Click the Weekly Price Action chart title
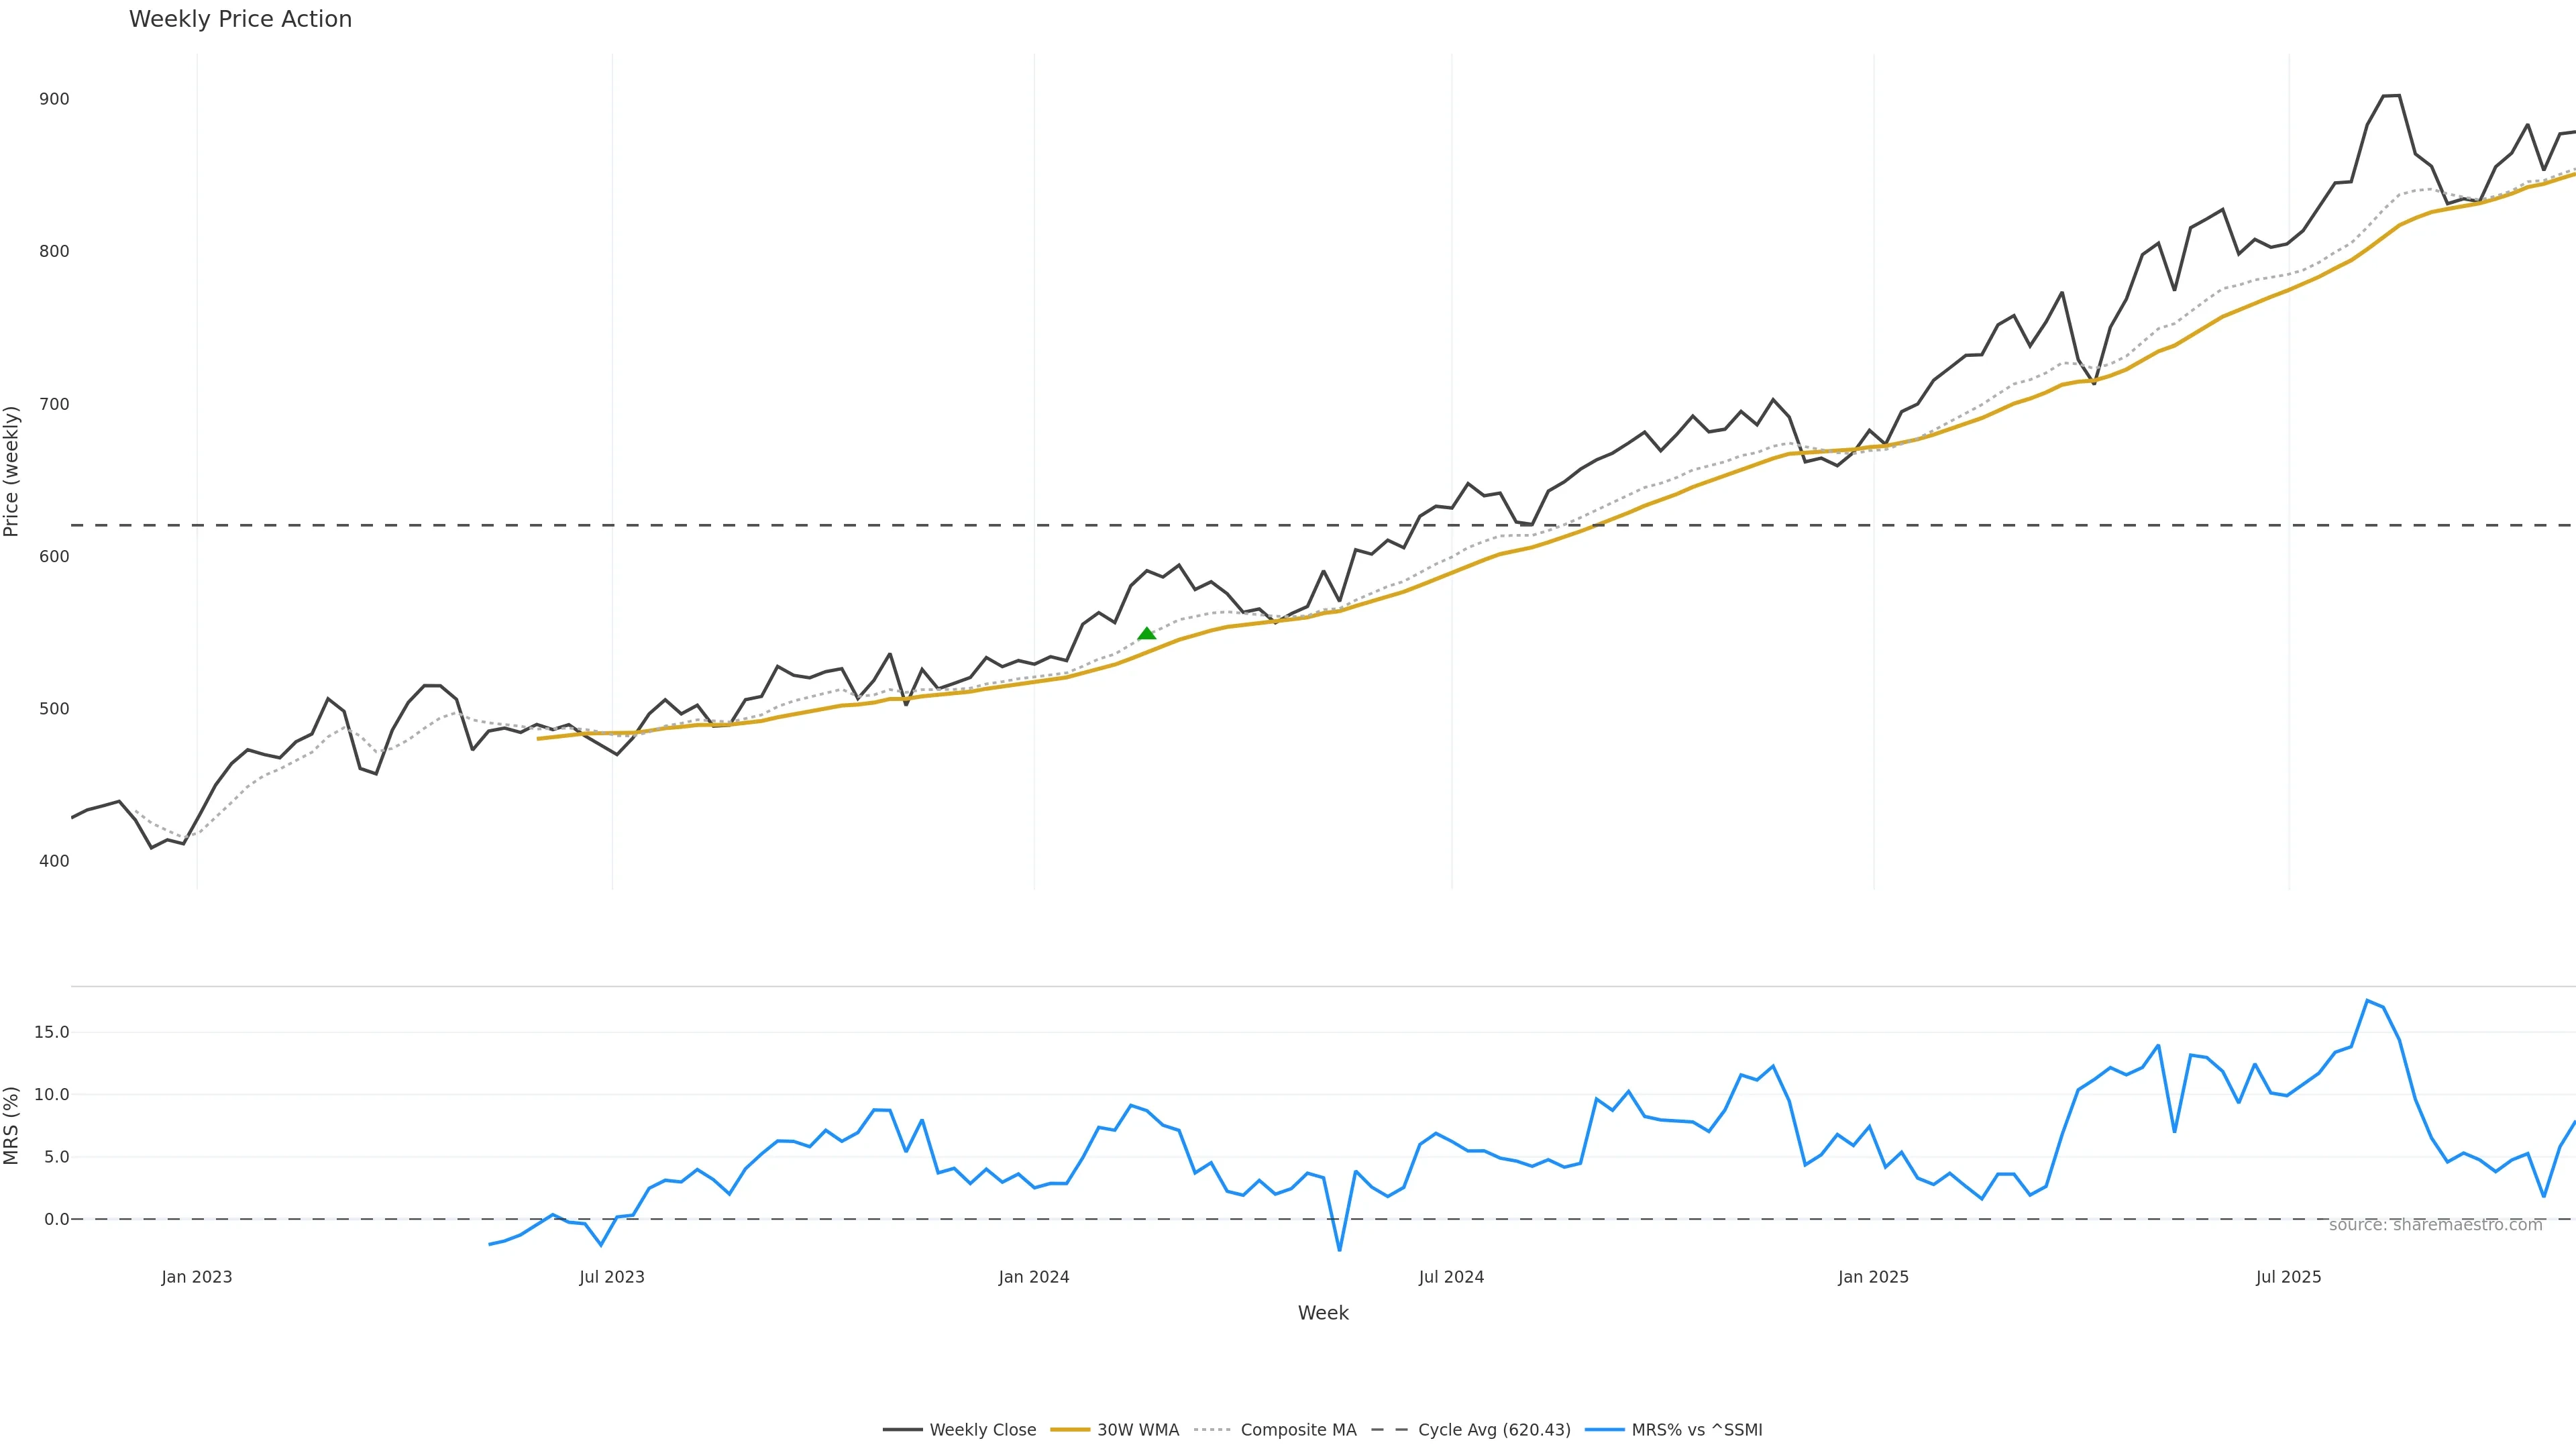The height and width of the screenshot is (1449, 2576). (x=240, y=19)
